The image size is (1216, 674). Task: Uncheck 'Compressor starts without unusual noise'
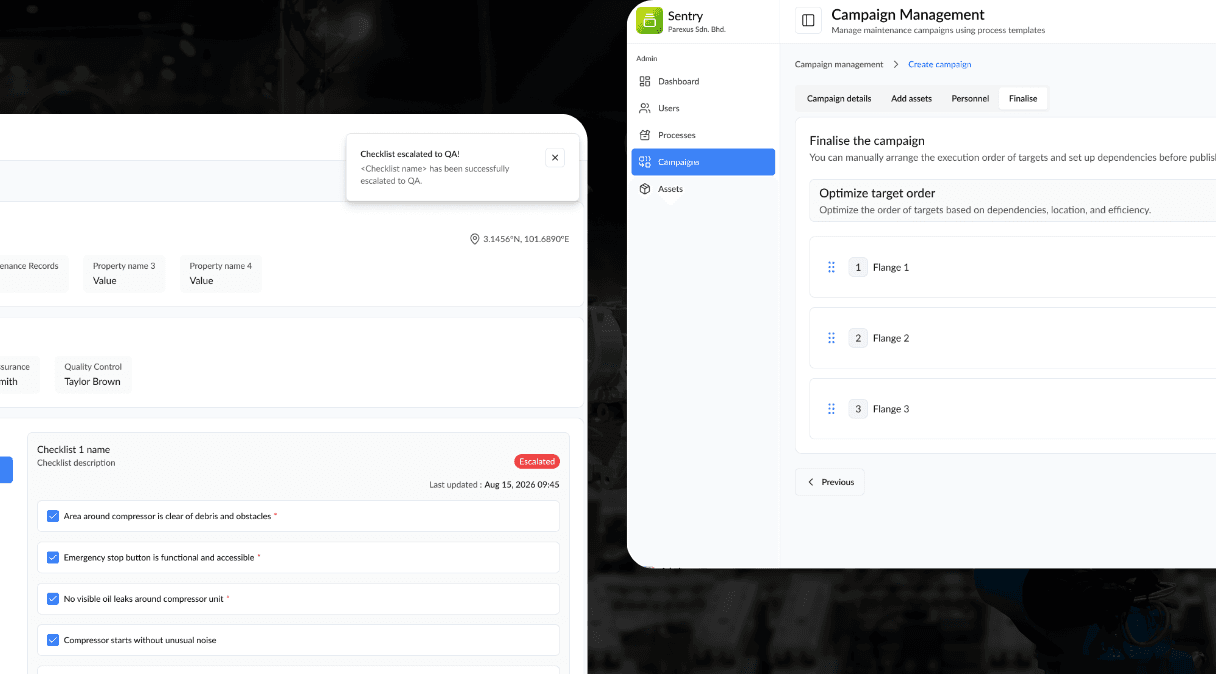click(53, 640)
